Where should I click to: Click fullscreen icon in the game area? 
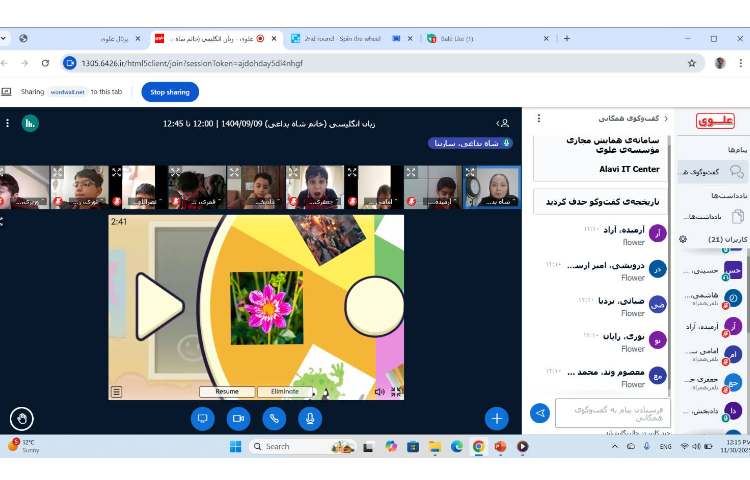coord(396,392)
